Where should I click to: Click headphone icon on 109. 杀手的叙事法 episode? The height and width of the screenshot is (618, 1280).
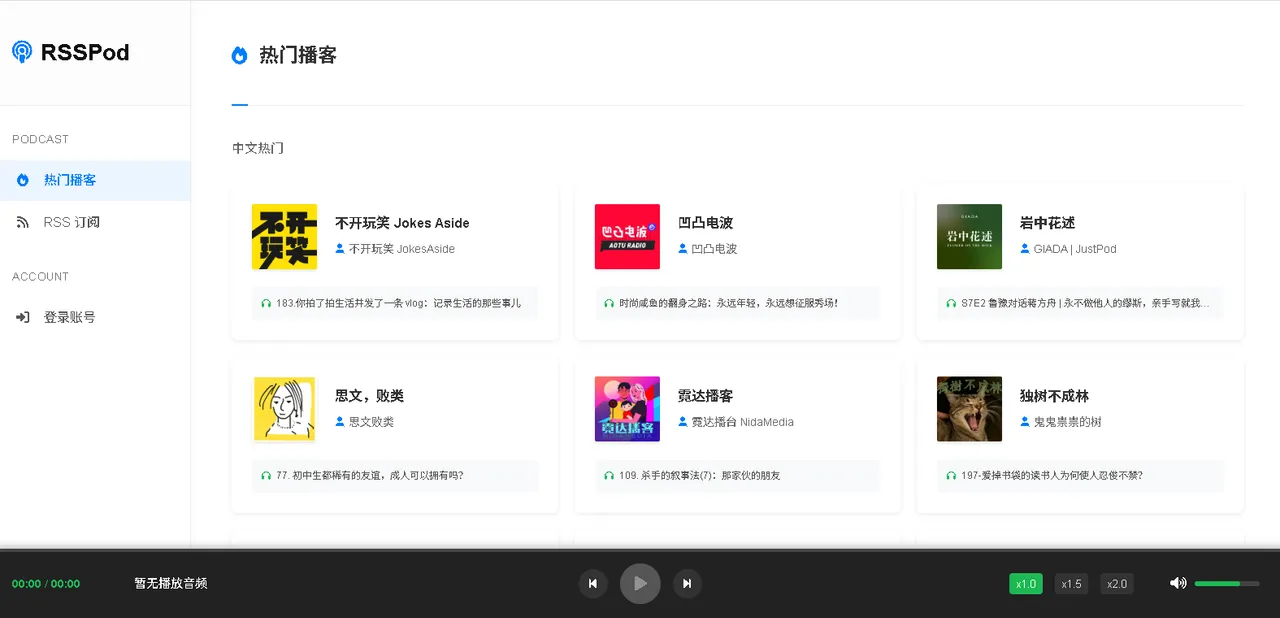click(609, 476)
